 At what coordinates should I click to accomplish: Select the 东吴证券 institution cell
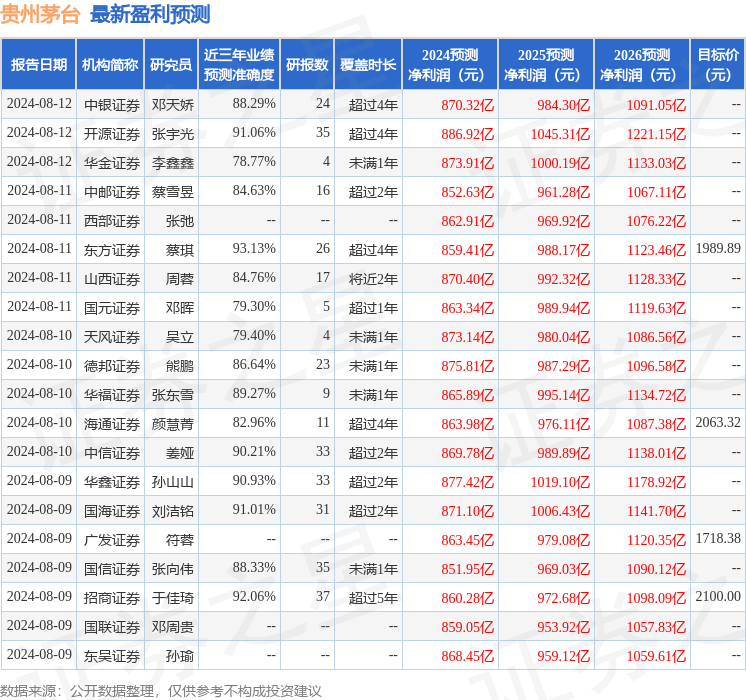pos(112,657)
